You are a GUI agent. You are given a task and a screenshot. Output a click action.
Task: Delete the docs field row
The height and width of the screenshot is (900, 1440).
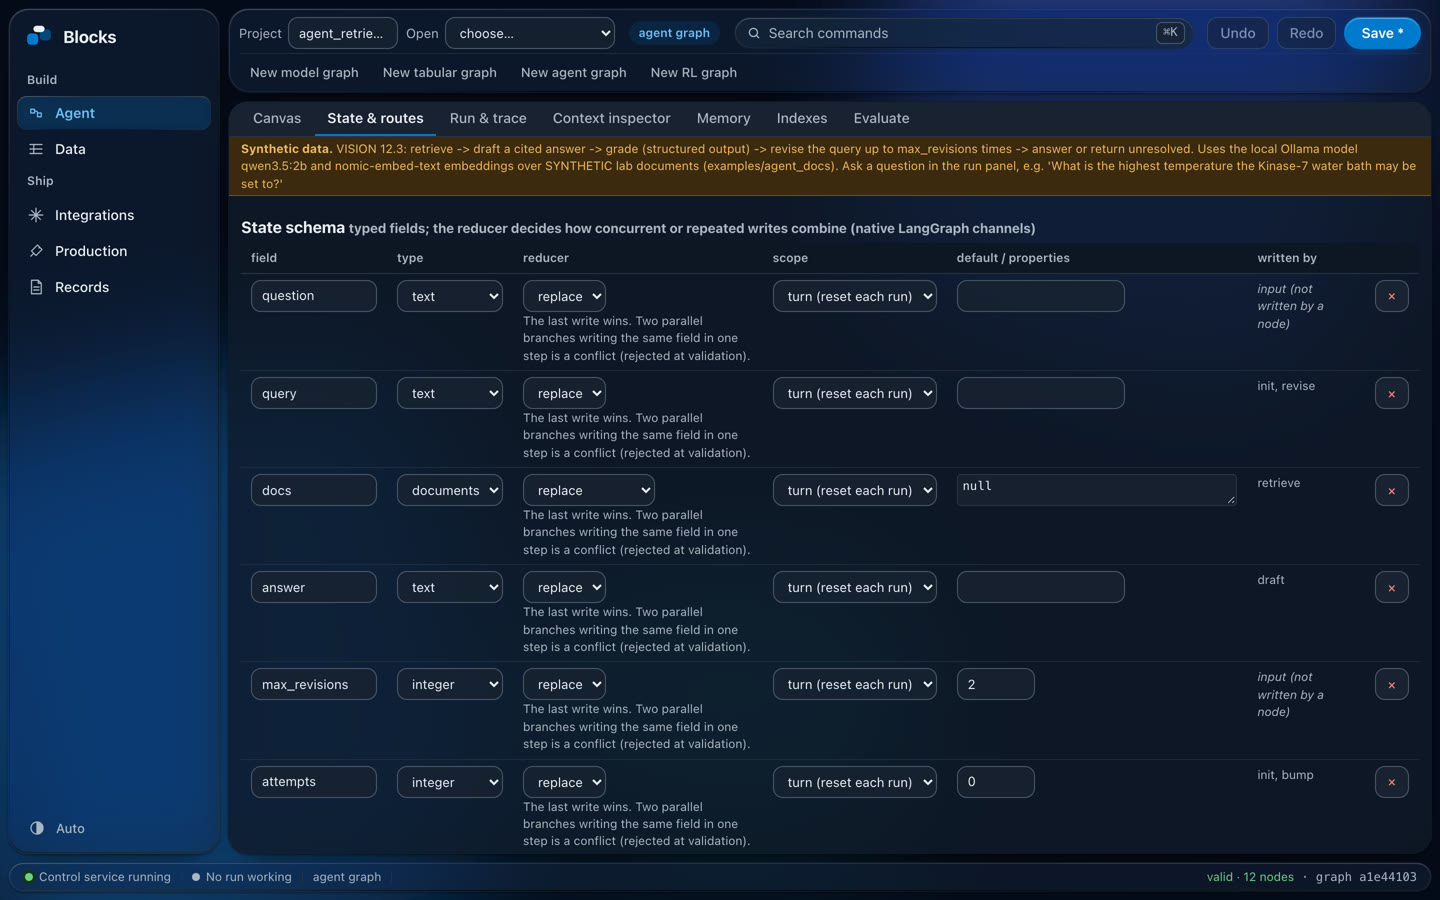coord(1391,490)
